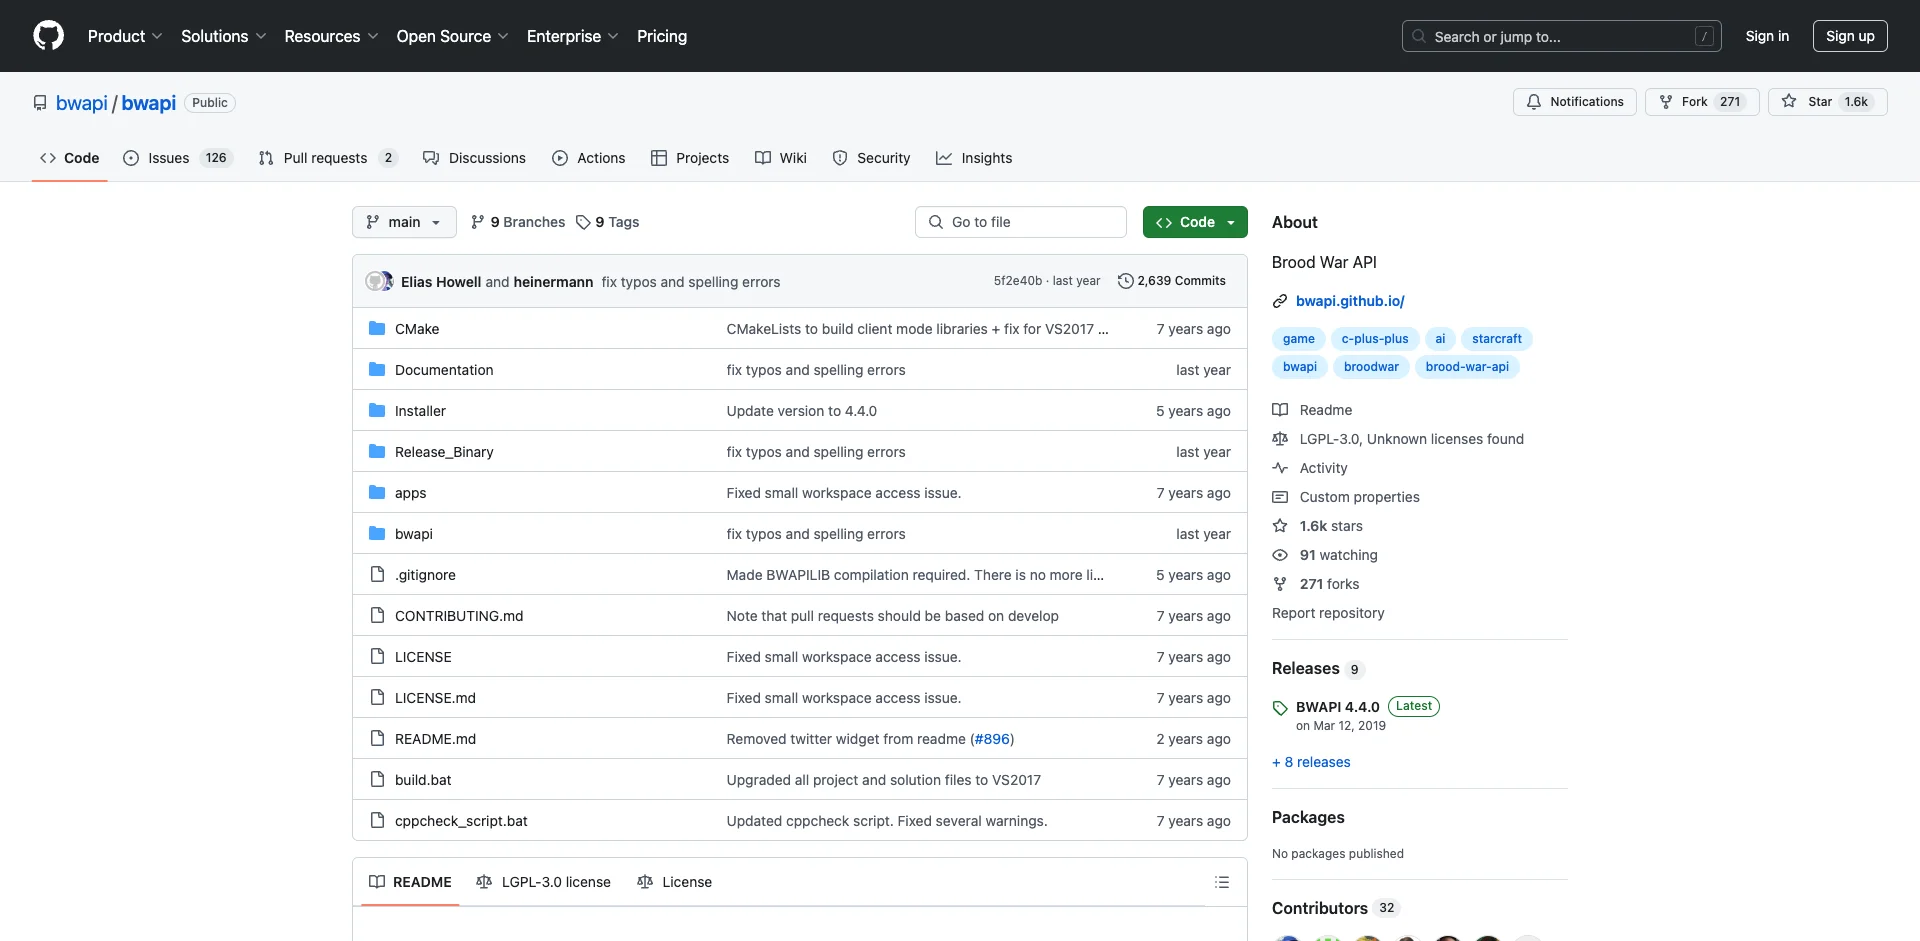The width and height of the screenshot is (1920, 941).
Task: Open the main branch dropdown
Action: (x=404, y=222)
